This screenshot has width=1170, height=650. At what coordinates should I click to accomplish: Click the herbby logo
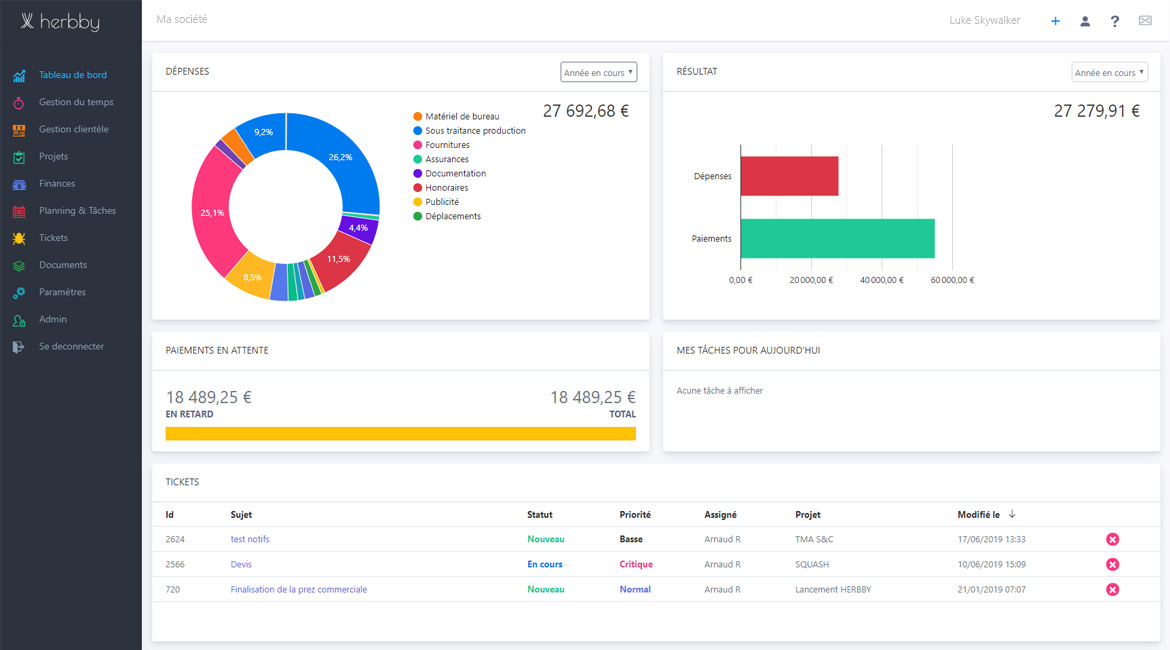pyautogui.click(x=60, y=22)
